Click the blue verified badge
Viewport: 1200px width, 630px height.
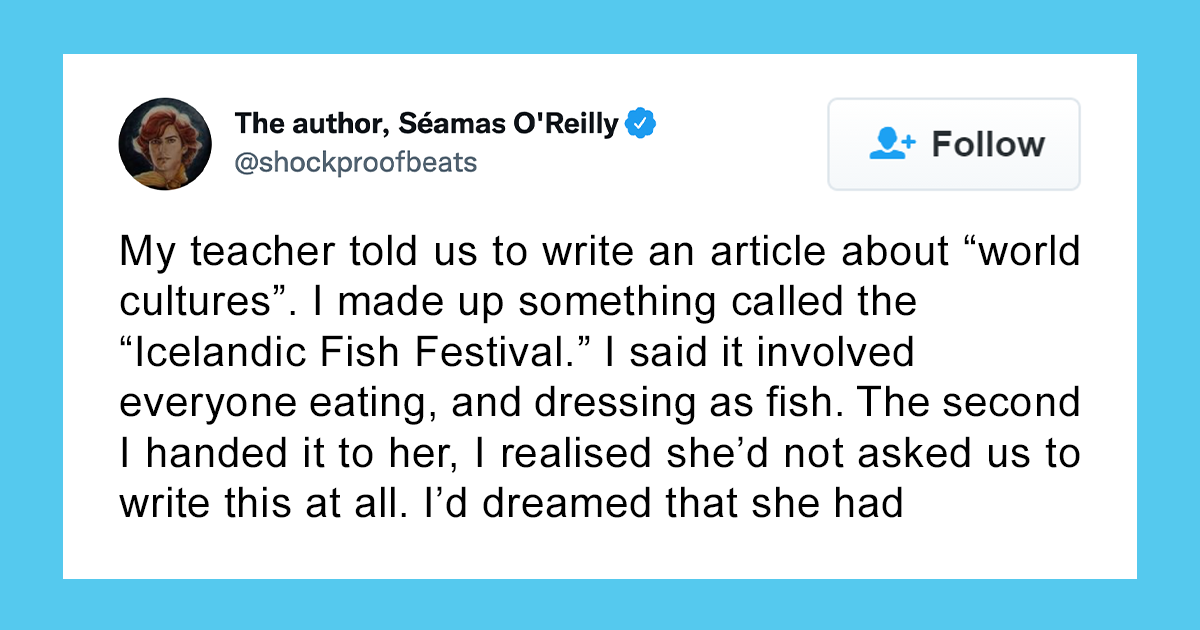click(640, 125)
